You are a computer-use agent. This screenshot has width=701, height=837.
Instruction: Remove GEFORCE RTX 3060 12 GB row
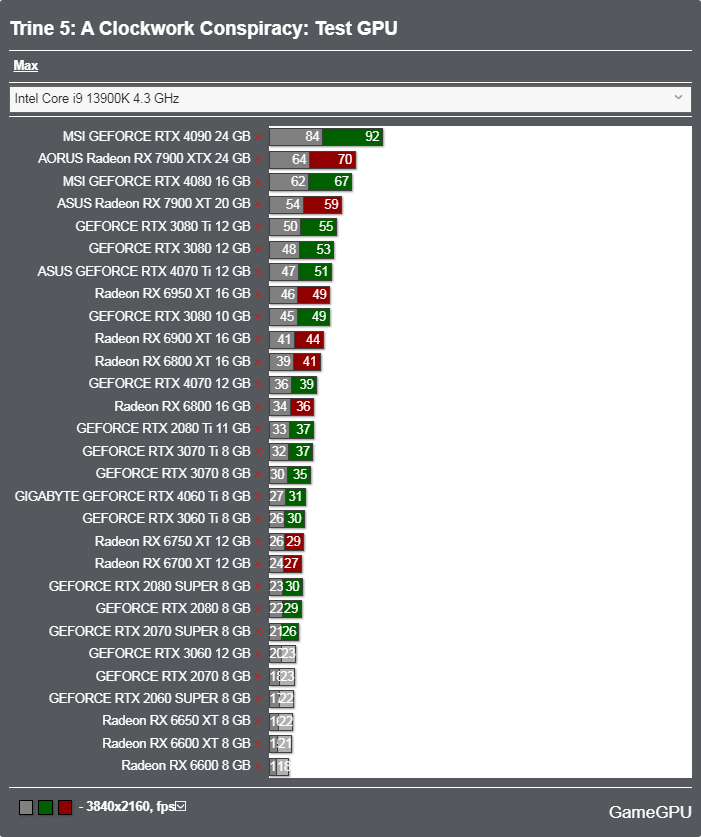(x=258, y=654)
